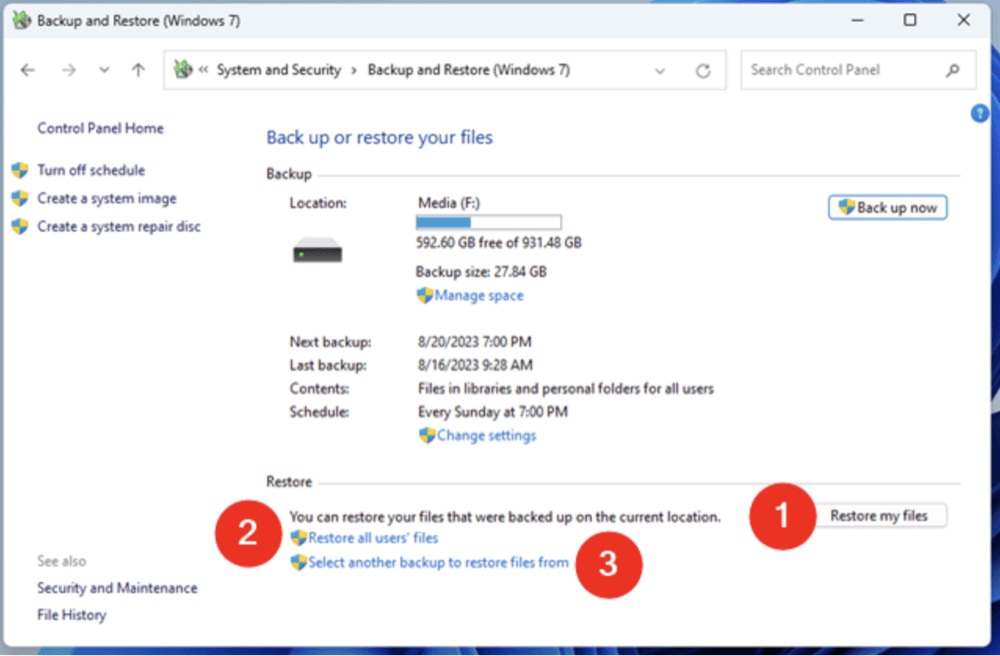Click the drive capacity usage bar
This screenshot has width=1000, height=656.
point(488,221)
